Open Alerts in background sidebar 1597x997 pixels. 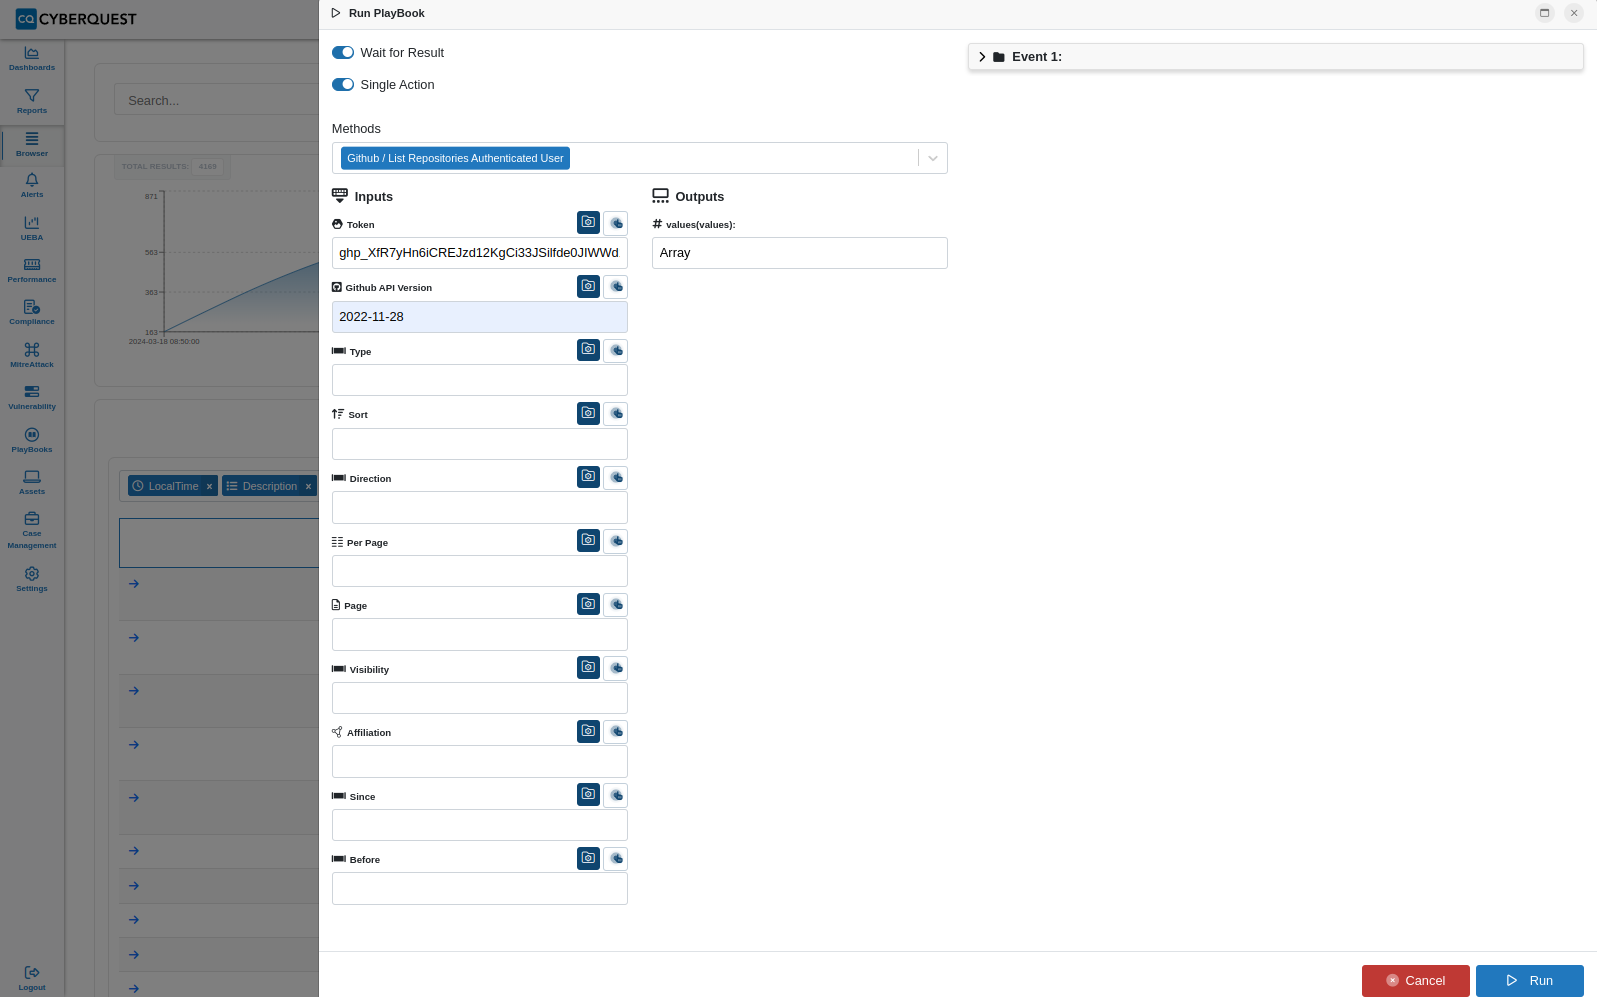pos(32,185)
